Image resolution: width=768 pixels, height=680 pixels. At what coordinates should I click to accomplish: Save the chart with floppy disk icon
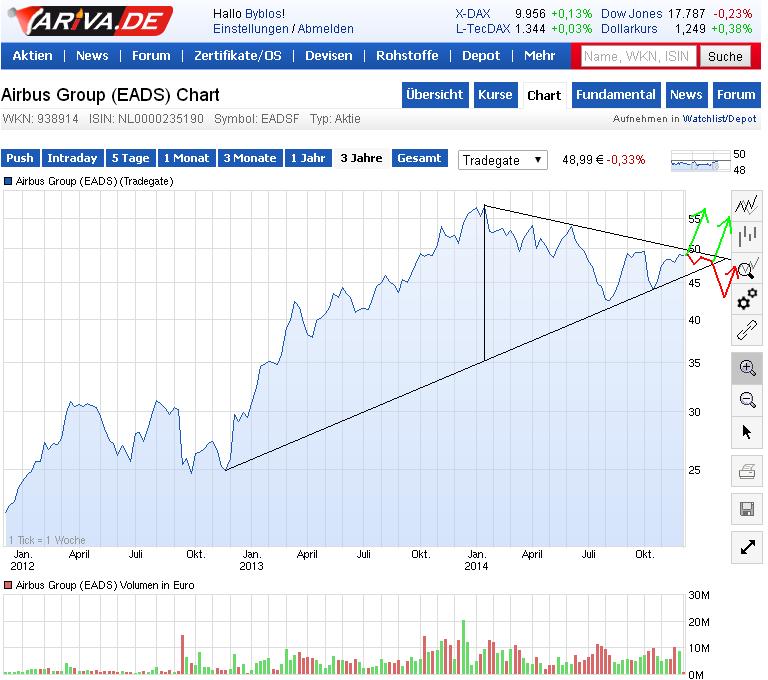coord(747,509)
